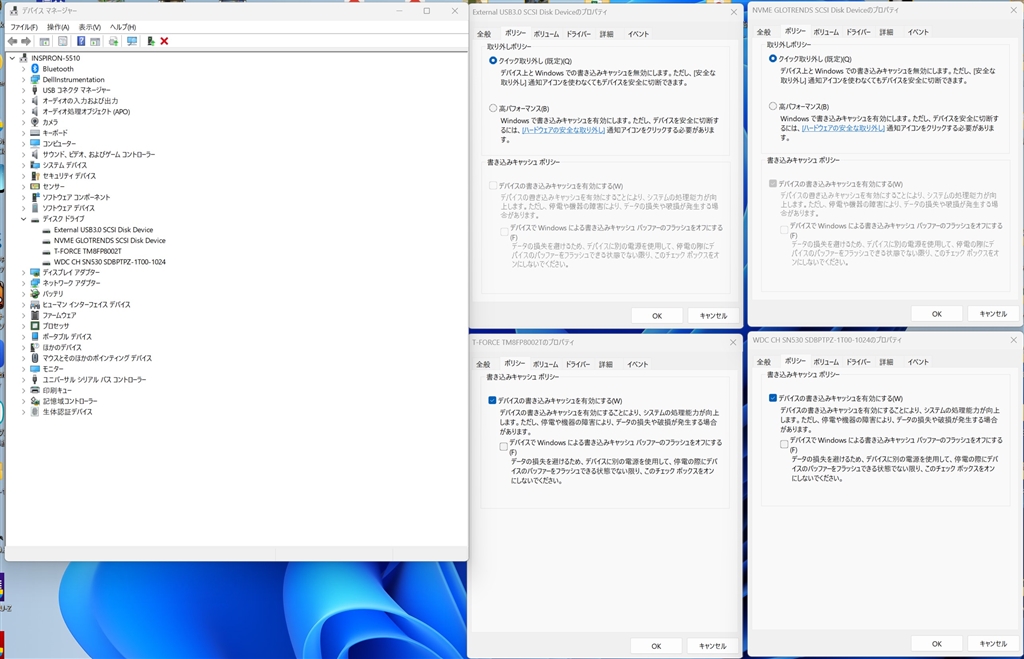Select the セキュリティ デバイス category icon
The width and height of the screenshot is (1024, 659).
click(x=35, y=176)
